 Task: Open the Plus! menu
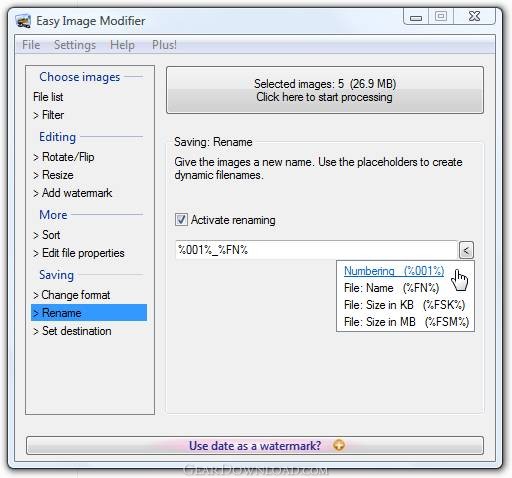(164, 45)
